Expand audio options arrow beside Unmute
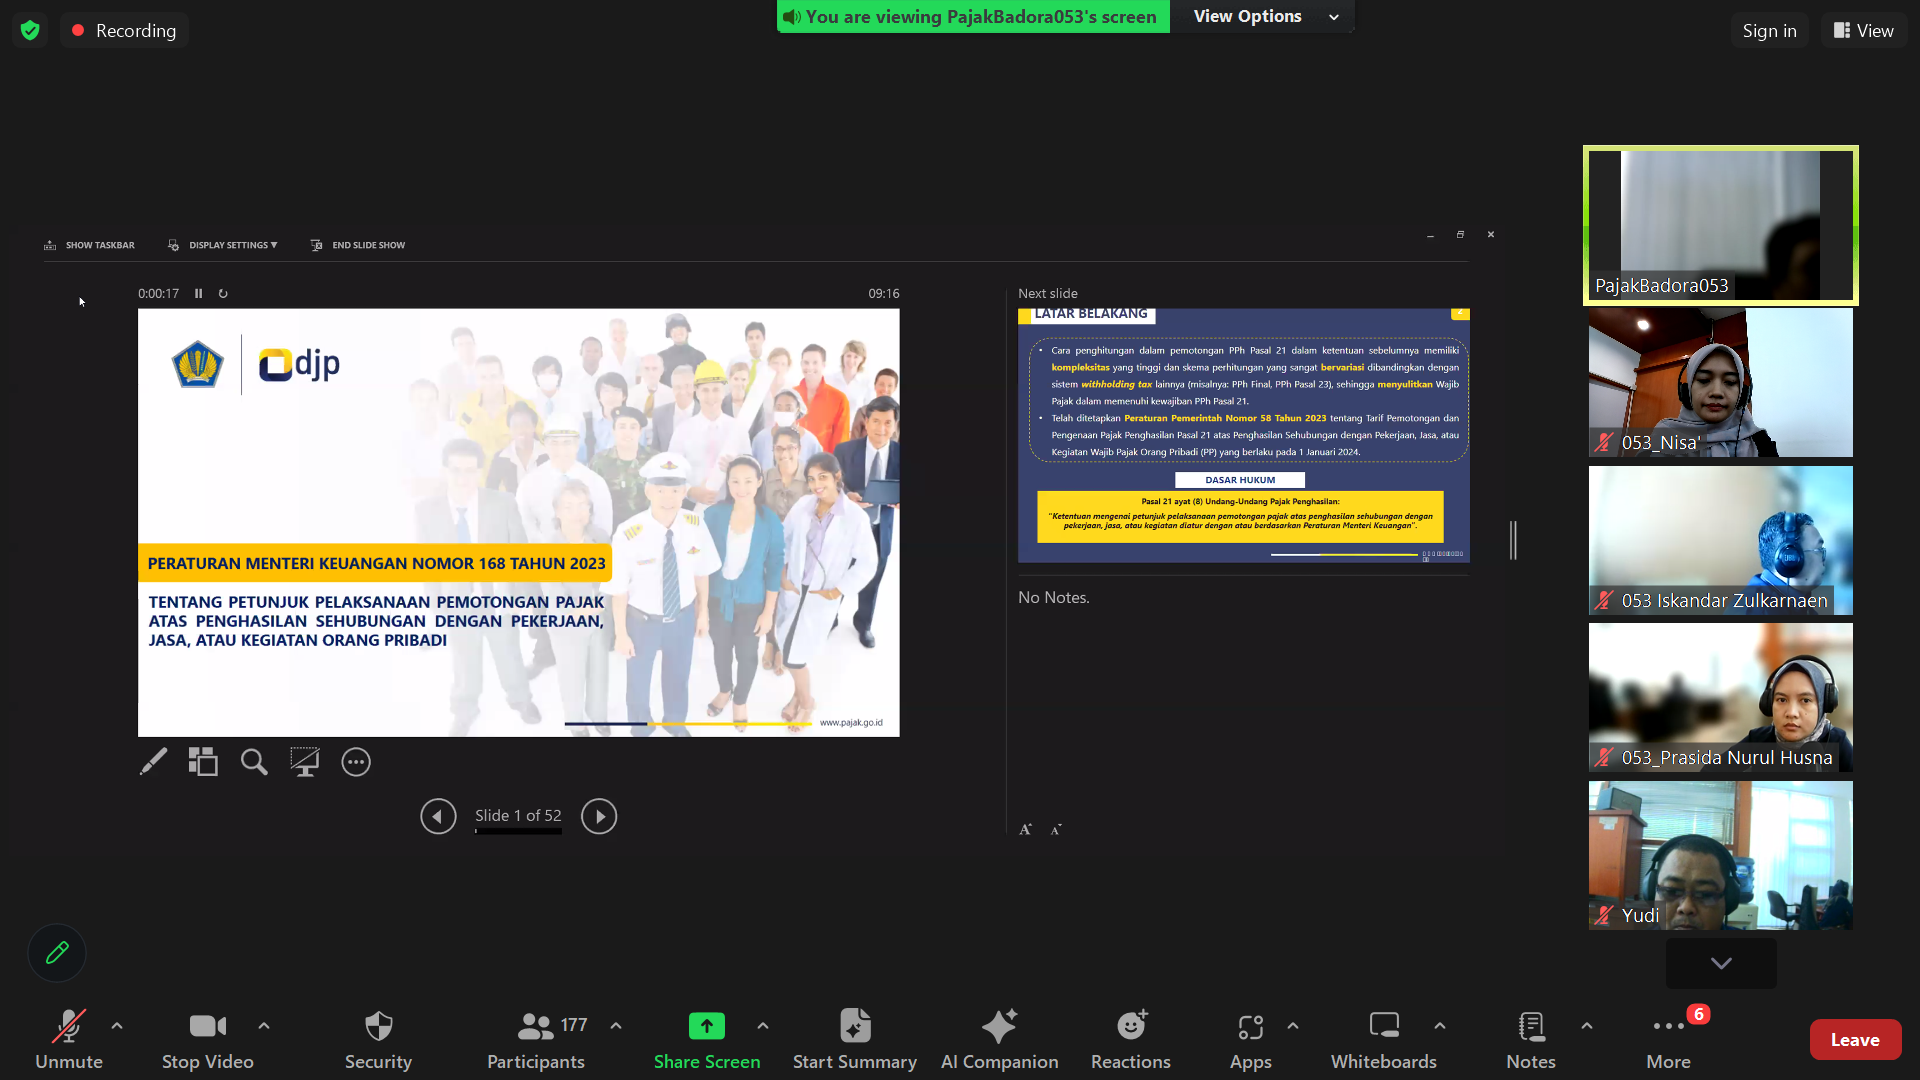Viewport: 1920px width, 1080px height. 117,1026
